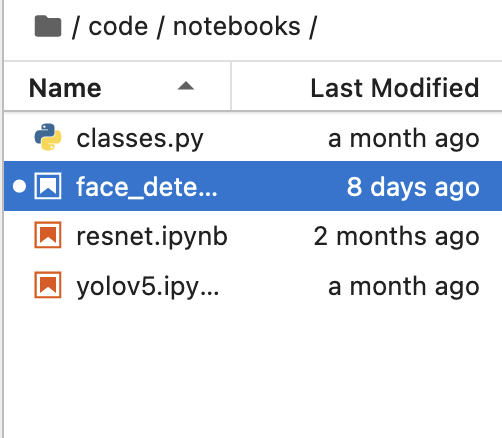Click 'a month ago' date of classes.py
Image resolution: width=502 pixels, height=438 pixels.
(x=404, y=138)
